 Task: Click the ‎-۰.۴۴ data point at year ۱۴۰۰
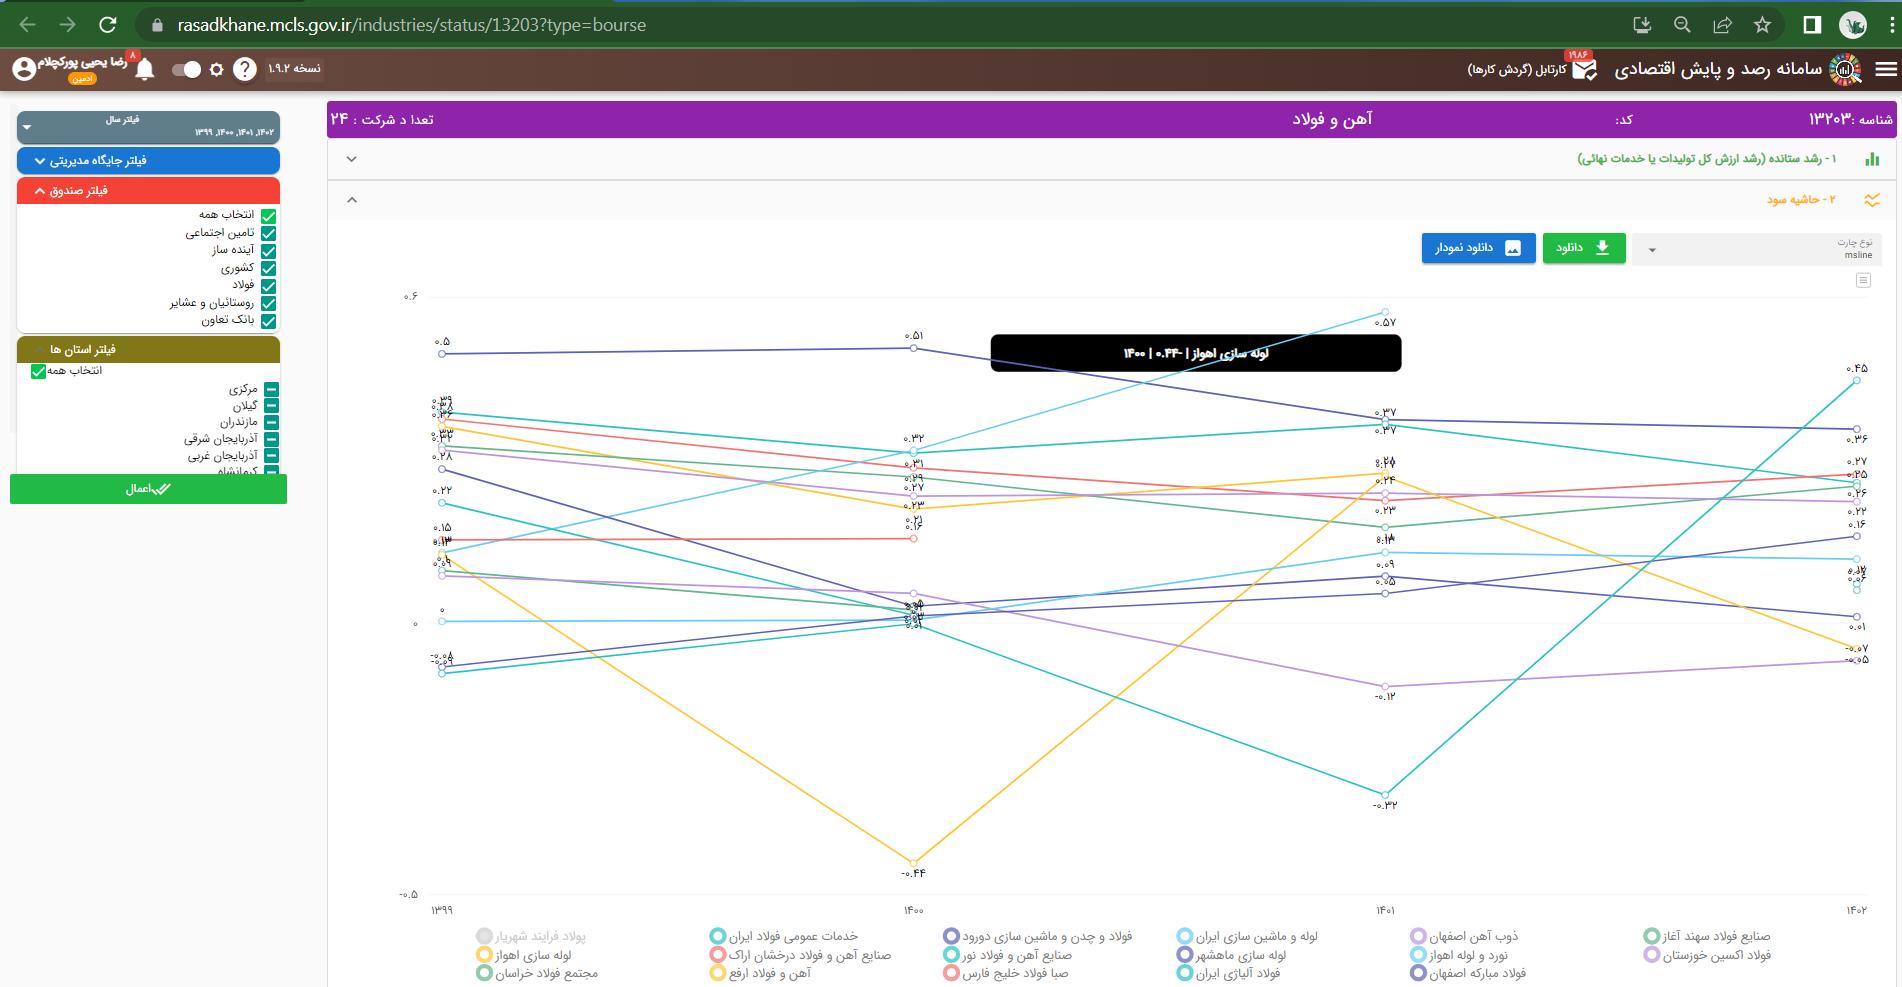913,862
